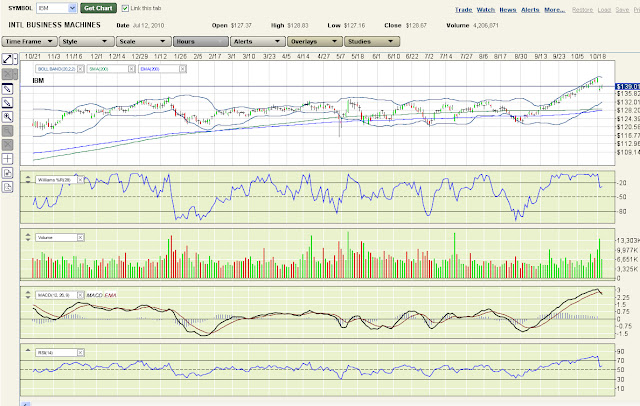Click the Load link
This screenshot has height=406, width=640.
[604, 10]
